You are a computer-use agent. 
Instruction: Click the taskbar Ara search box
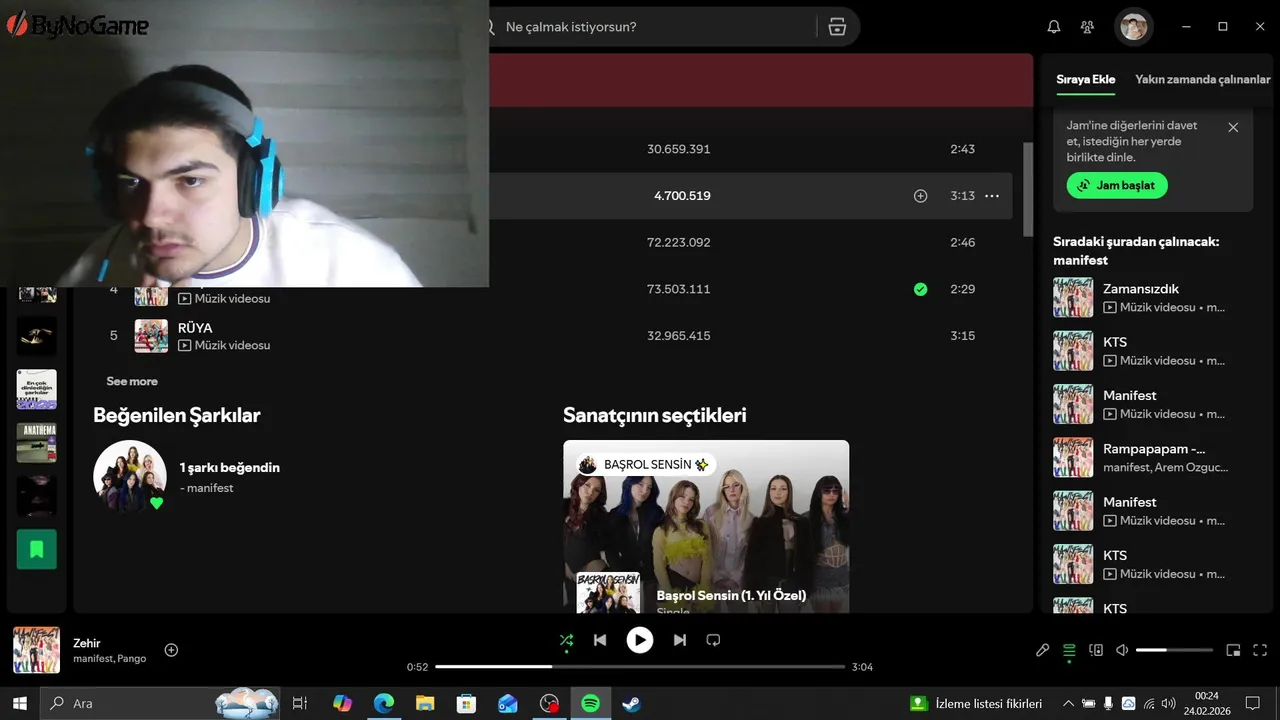click(160, 703)
